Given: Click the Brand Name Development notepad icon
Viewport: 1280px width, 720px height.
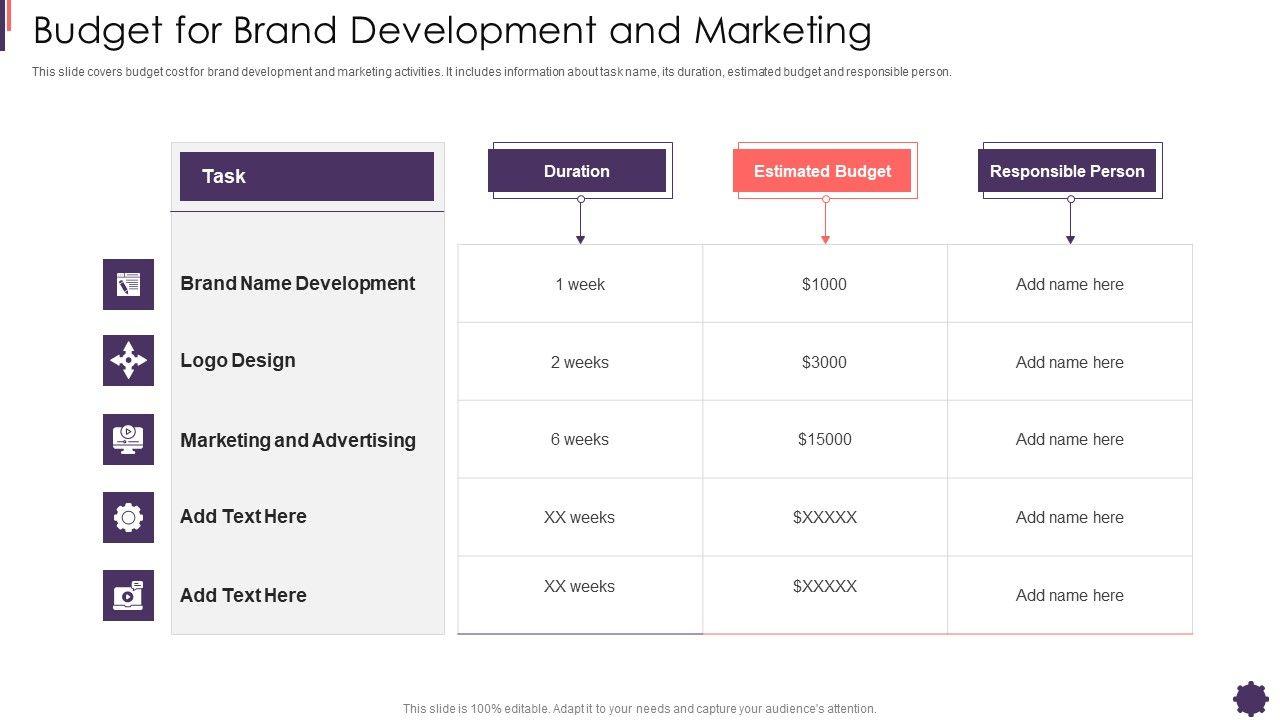Looking at the screenshot, I should click(128, 284).
